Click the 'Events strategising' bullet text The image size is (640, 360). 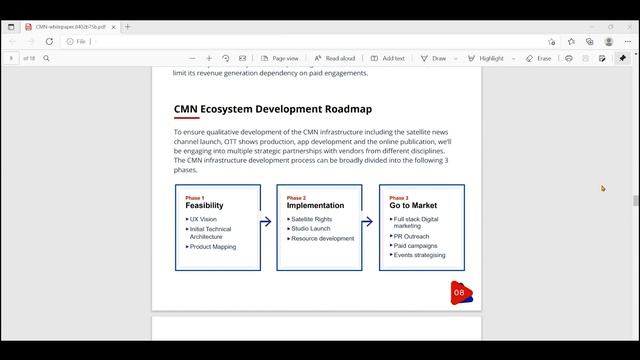click(419, 255)
